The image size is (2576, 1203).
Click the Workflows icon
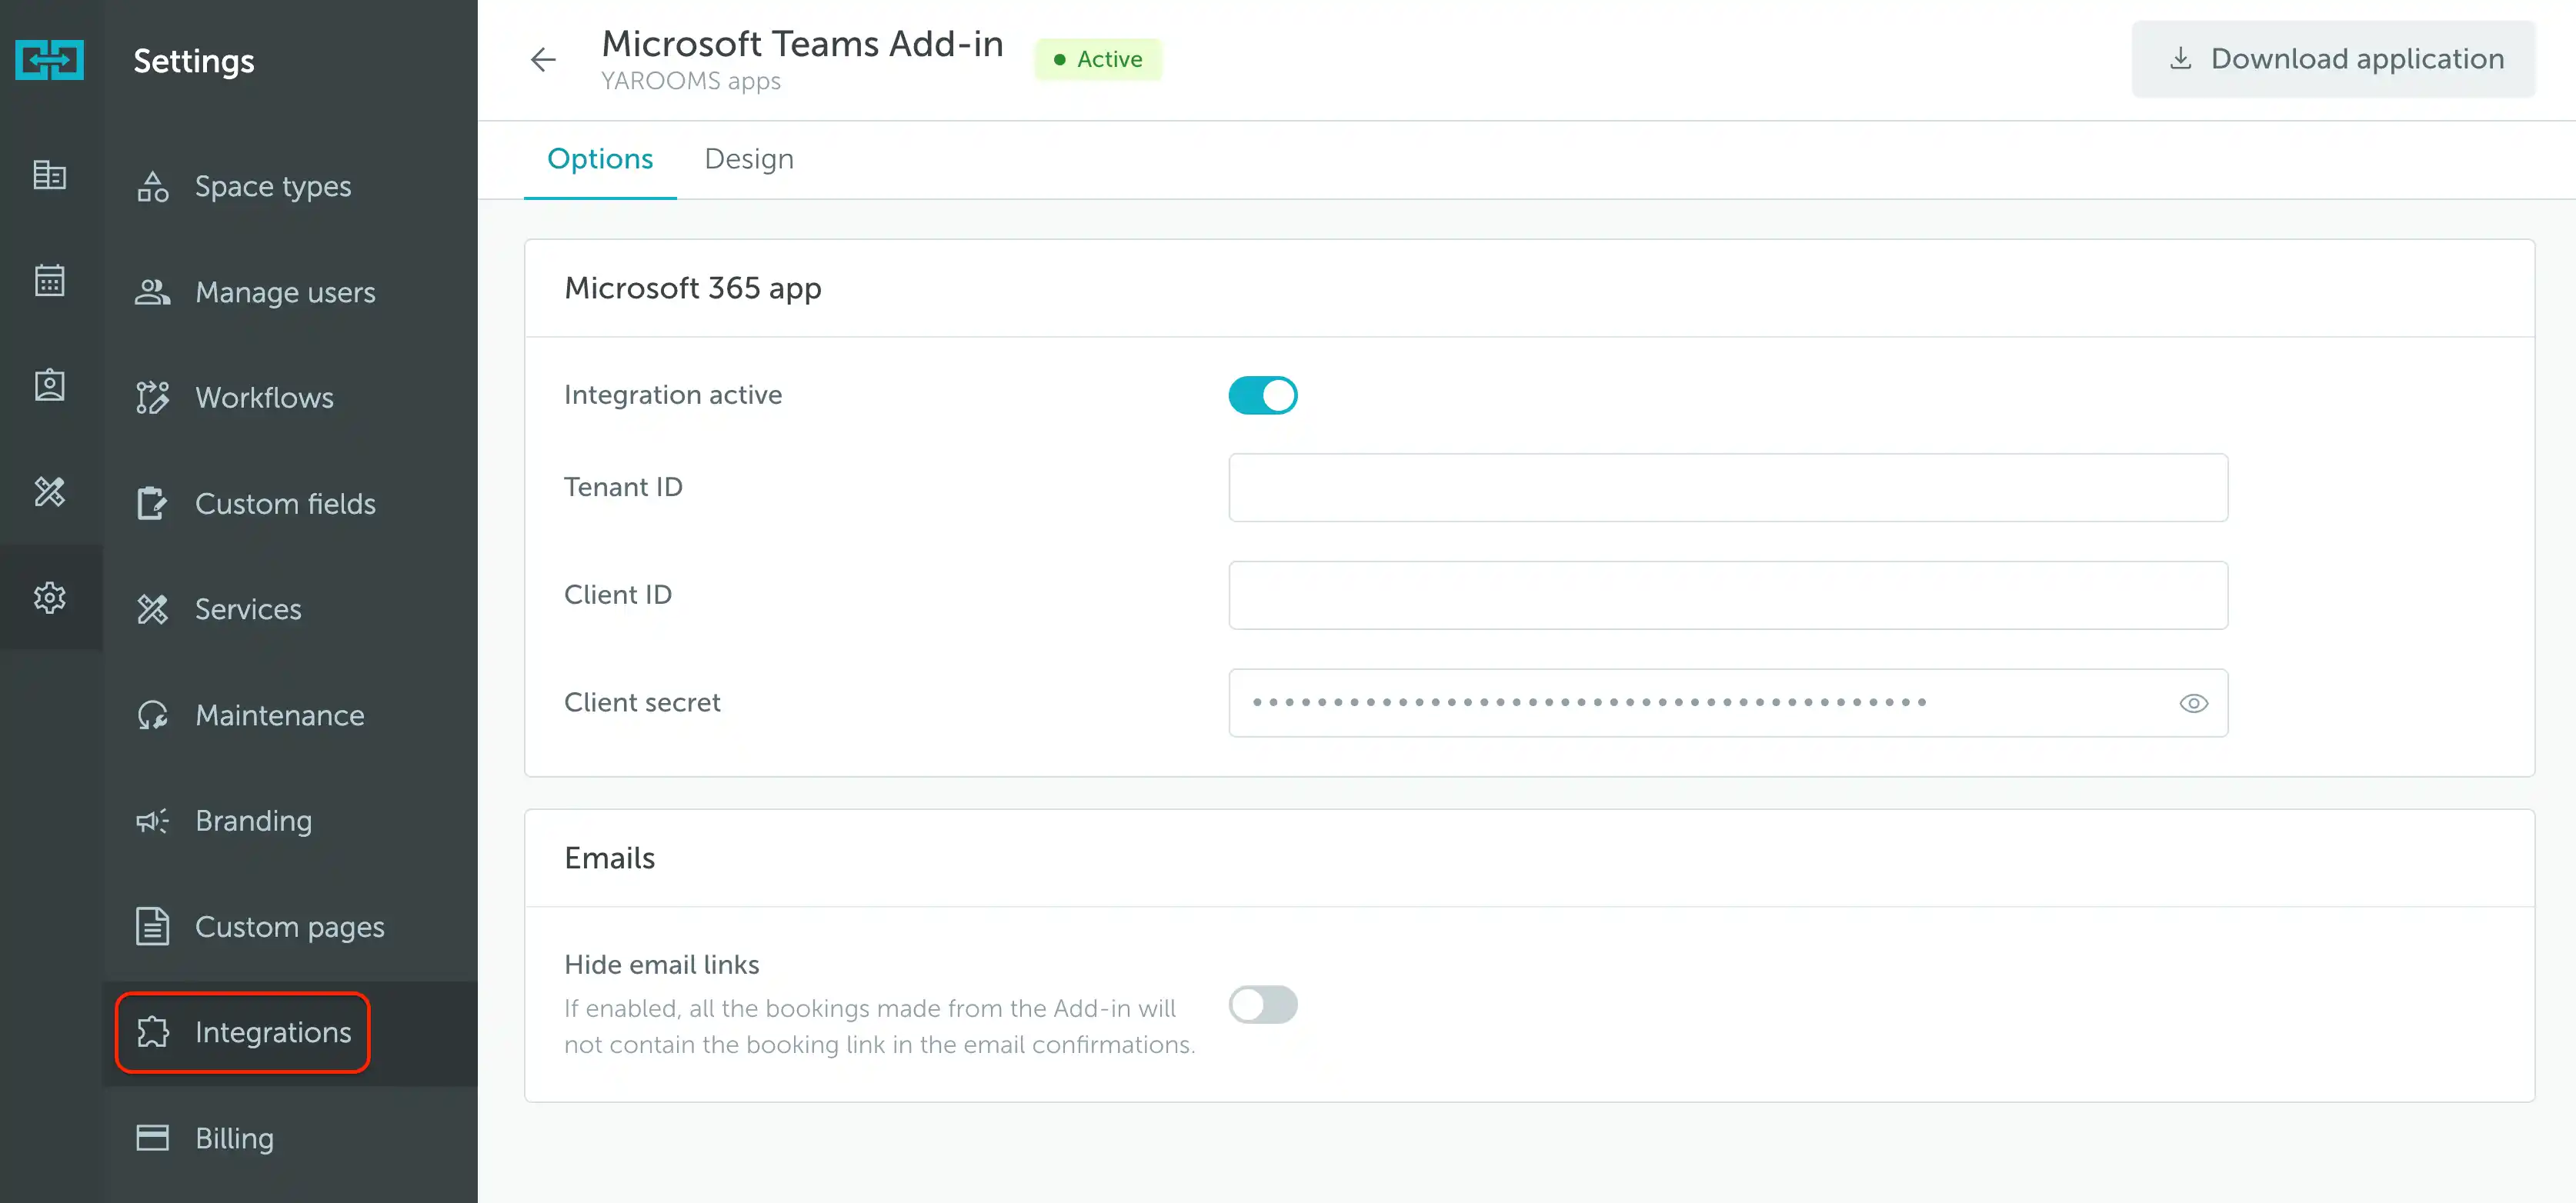(x=152, y=397)
